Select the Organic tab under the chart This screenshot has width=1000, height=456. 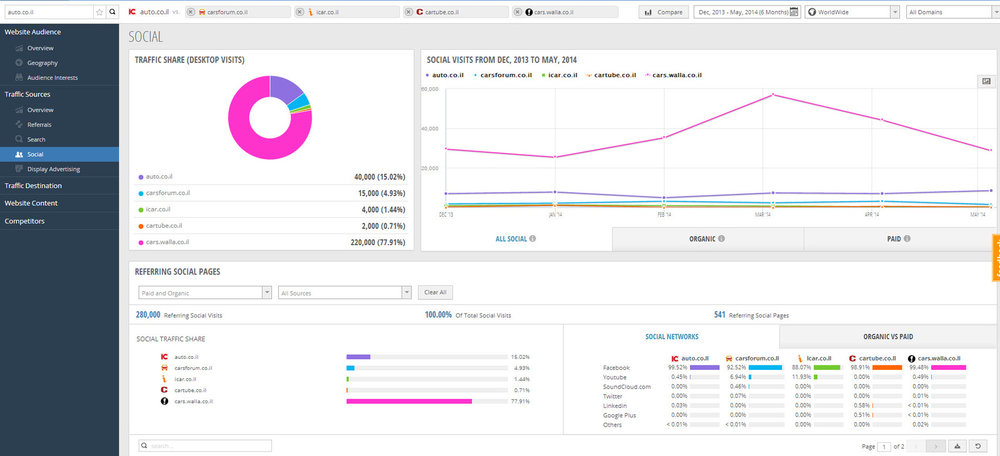[x=707, y=239]
